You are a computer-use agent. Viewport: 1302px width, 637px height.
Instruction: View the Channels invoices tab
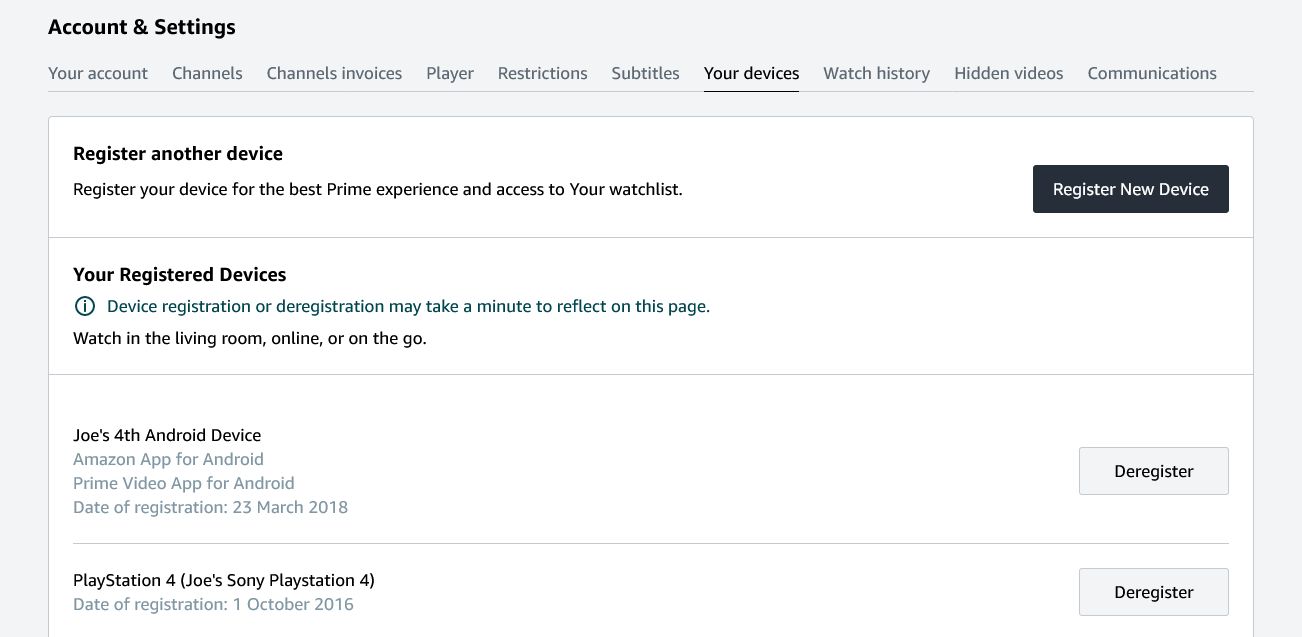[334, 73]
